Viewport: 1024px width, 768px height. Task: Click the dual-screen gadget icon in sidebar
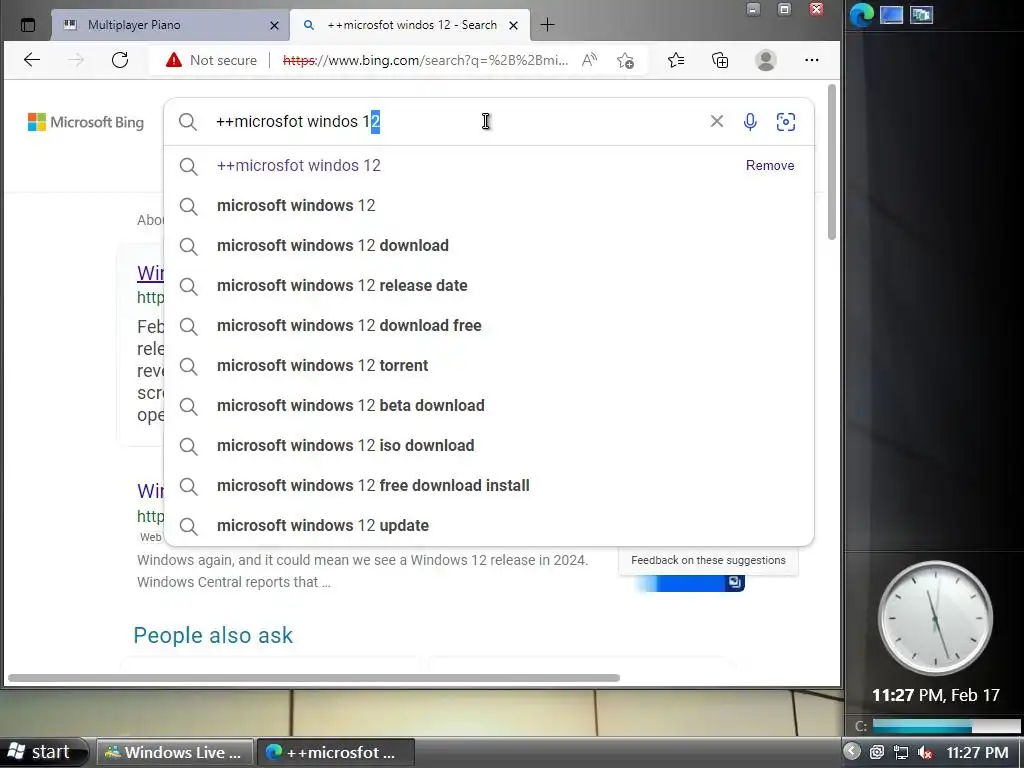click(x=921, y=14)
